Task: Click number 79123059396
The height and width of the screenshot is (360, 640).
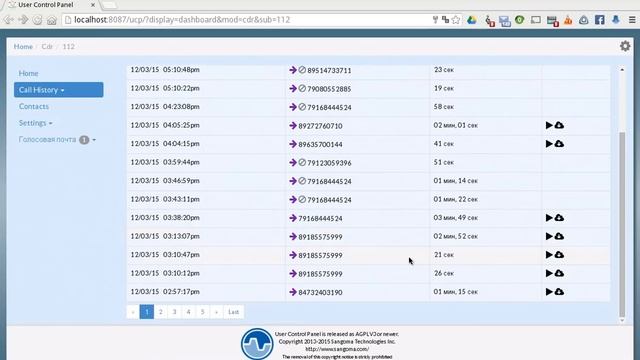Action: coord(329,163)
